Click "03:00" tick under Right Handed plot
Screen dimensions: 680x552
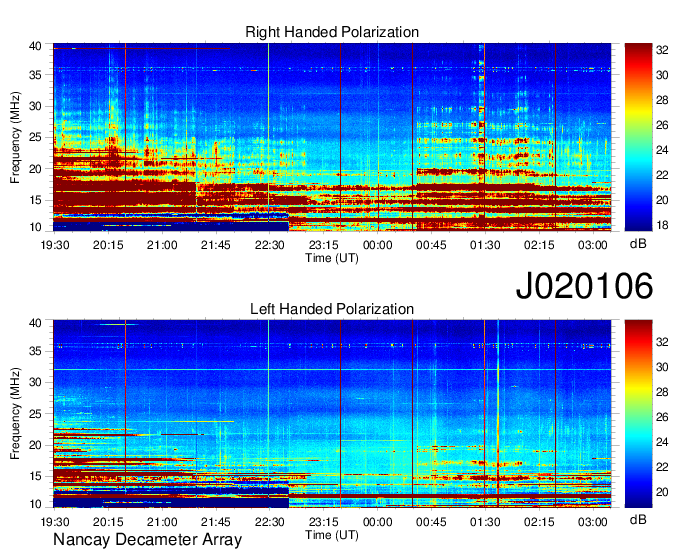pos(592,245)
